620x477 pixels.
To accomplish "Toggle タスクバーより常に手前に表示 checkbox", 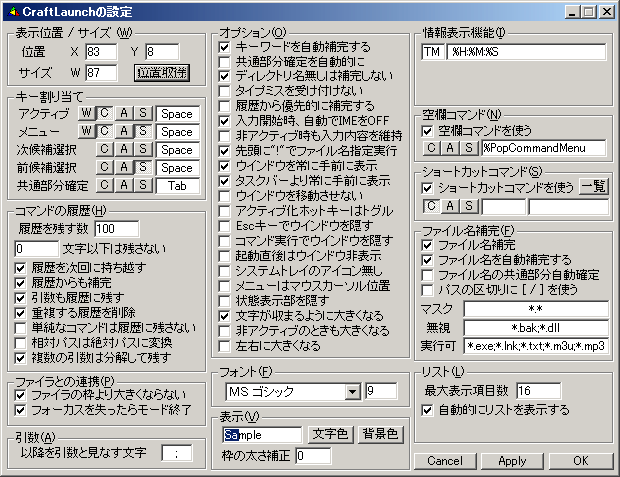I will 224,181.
